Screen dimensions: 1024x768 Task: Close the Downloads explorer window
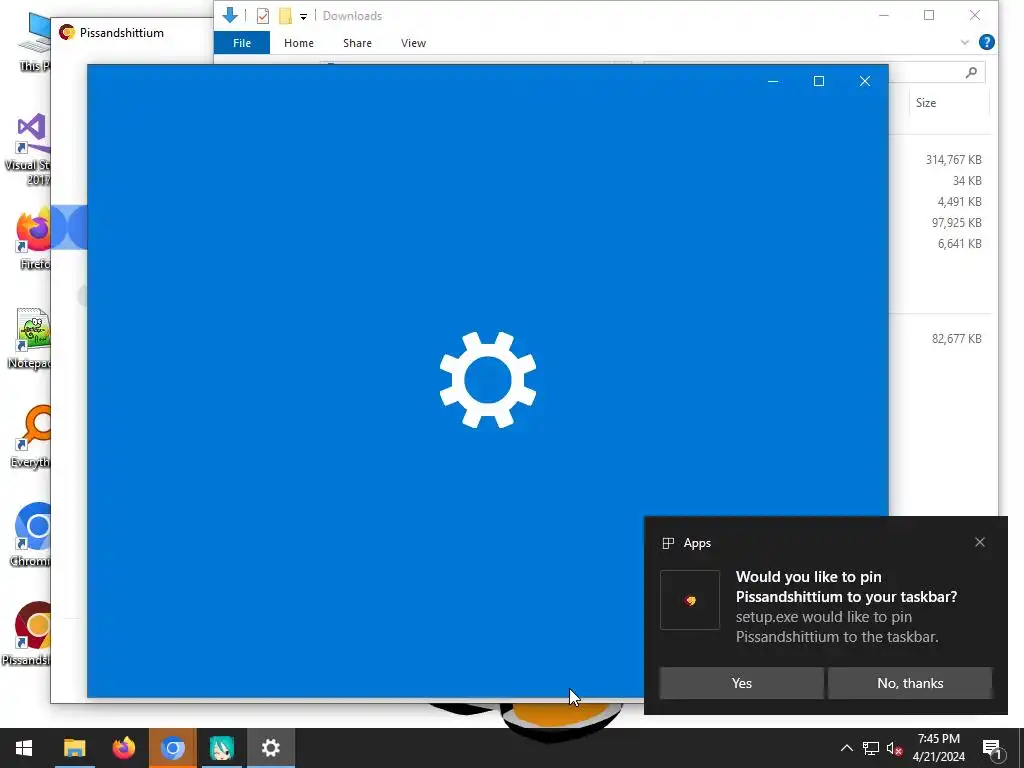(x=974, y=15)
